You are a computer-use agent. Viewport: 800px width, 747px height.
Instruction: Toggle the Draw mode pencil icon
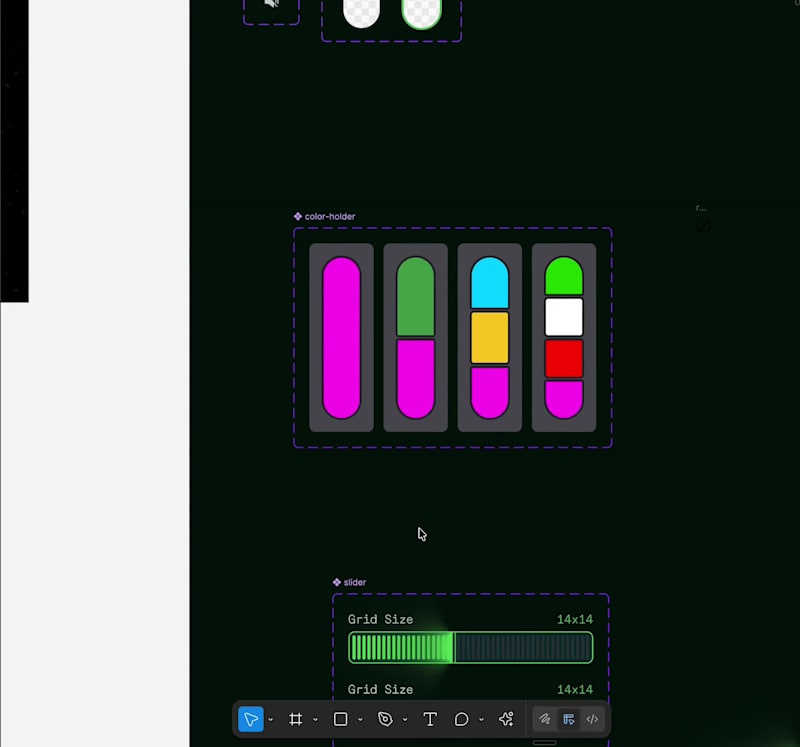[545, 719]
